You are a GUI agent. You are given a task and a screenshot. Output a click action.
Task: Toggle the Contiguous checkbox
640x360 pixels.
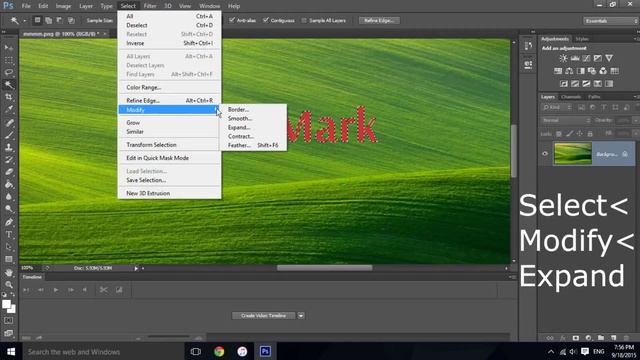266,20
